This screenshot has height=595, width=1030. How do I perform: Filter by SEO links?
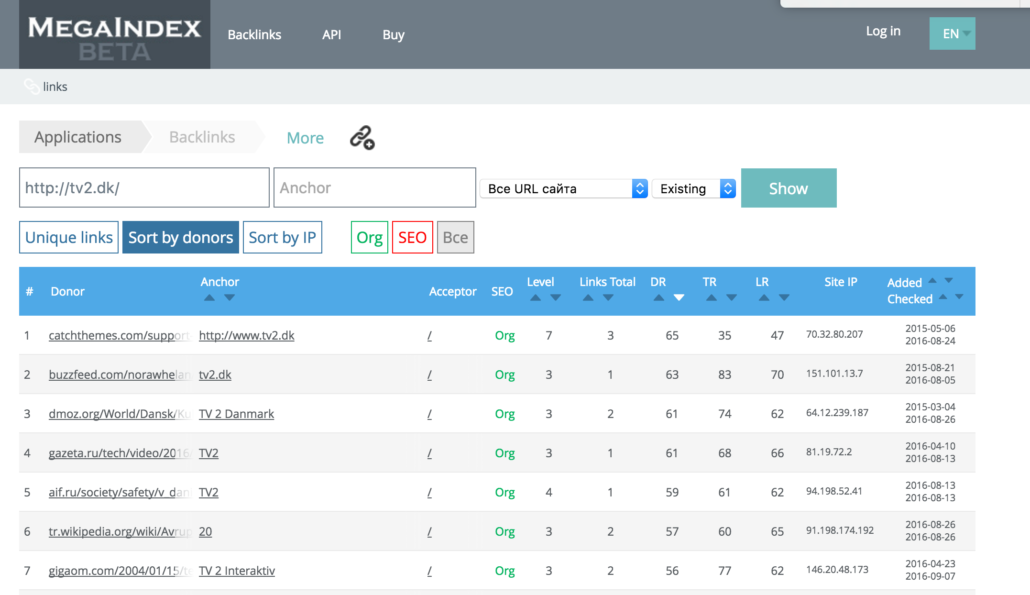[413, 237]
